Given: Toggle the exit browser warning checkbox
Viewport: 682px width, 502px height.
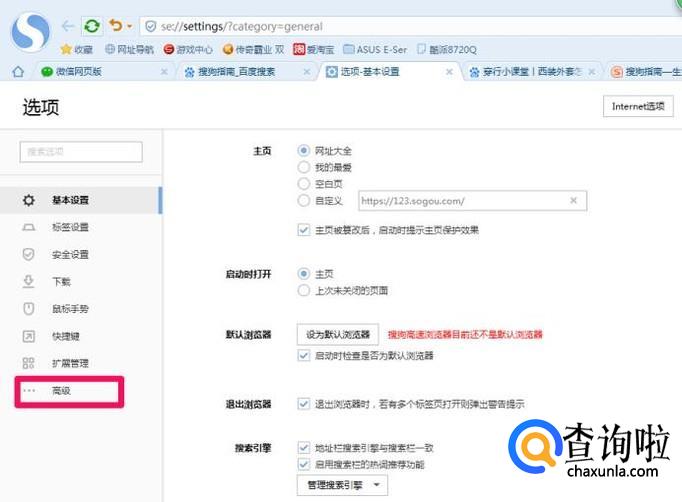Looking at the screenshot, I should (304, 404).
